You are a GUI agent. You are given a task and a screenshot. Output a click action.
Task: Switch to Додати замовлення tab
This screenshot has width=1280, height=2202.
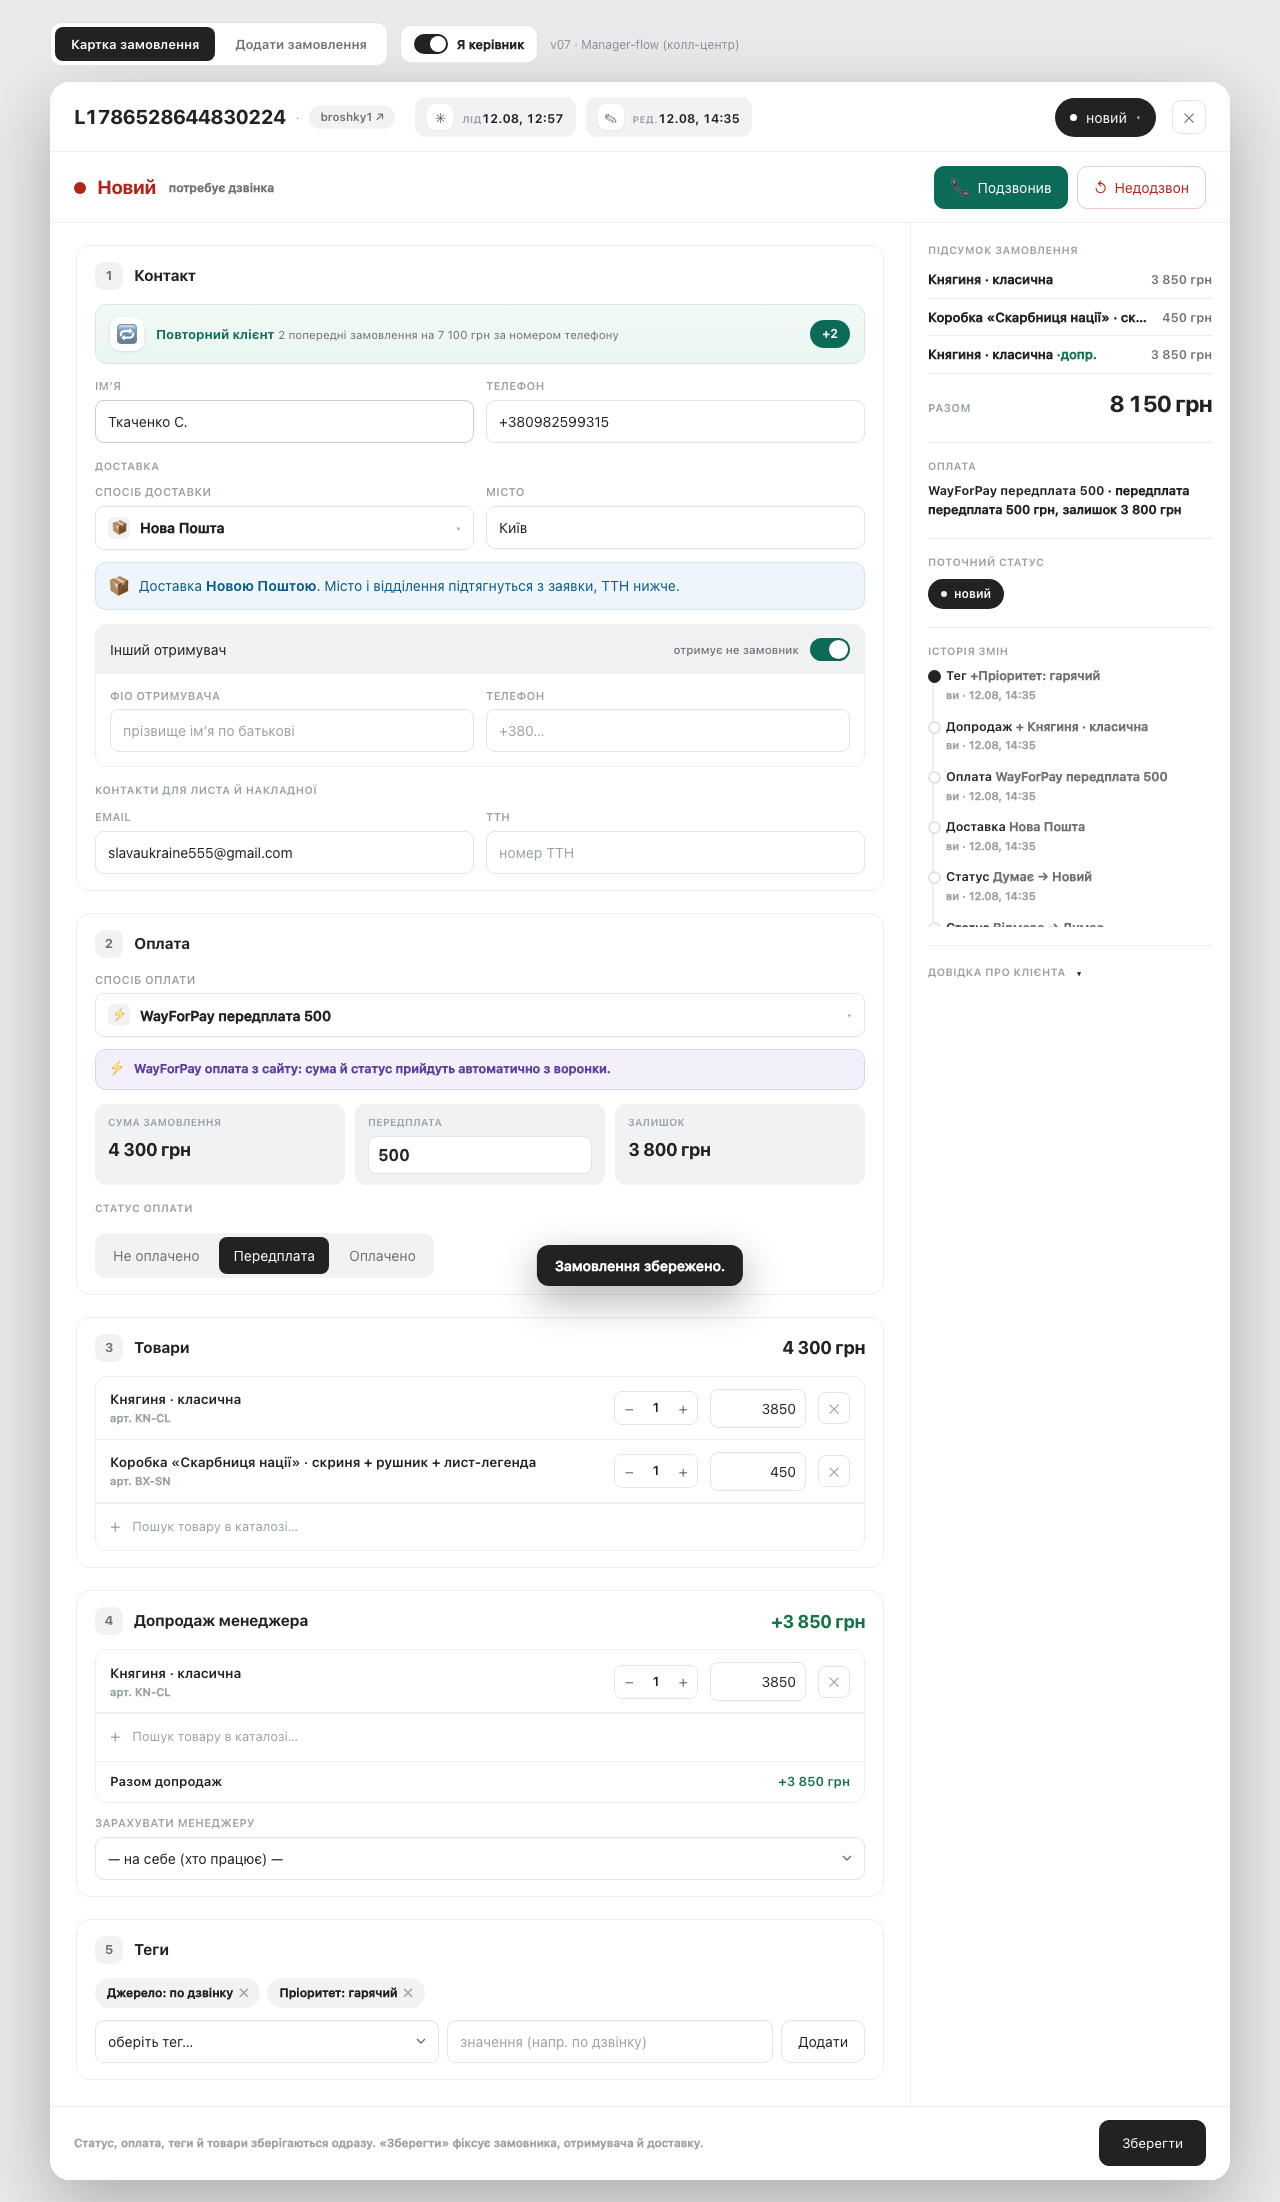click(301, 44)
